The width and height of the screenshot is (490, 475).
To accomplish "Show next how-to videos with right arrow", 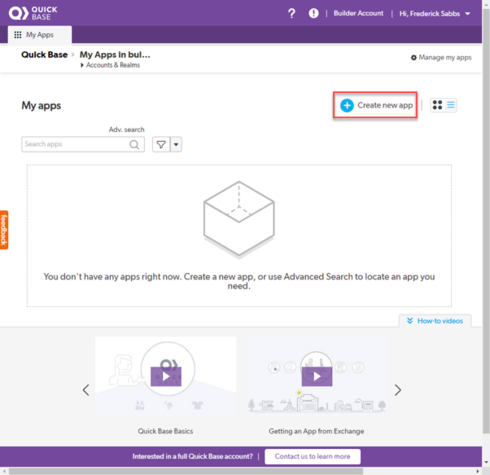I will [398, 390].
